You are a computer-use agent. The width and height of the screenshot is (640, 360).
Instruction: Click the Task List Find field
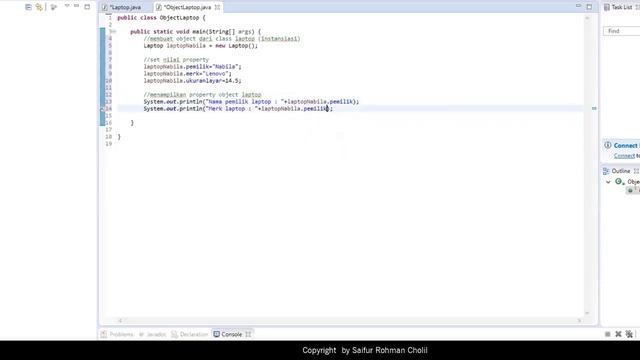(x=621, y=31)
